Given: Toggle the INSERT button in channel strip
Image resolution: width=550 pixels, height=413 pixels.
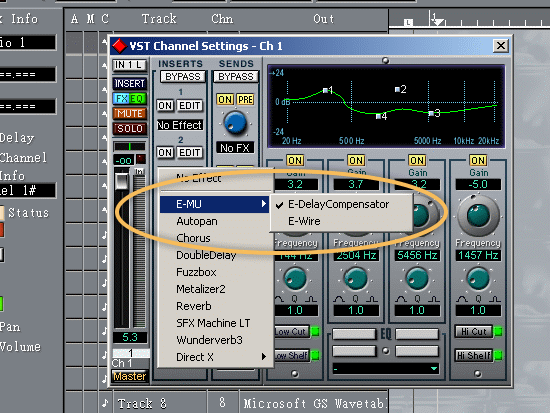Looking at the screenshot, I should (130, 84).
